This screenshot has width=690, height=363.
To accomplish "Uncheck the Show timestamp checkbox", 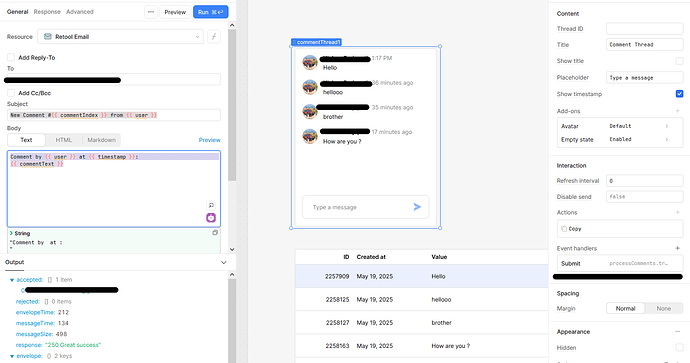I will tap(679, 94).
